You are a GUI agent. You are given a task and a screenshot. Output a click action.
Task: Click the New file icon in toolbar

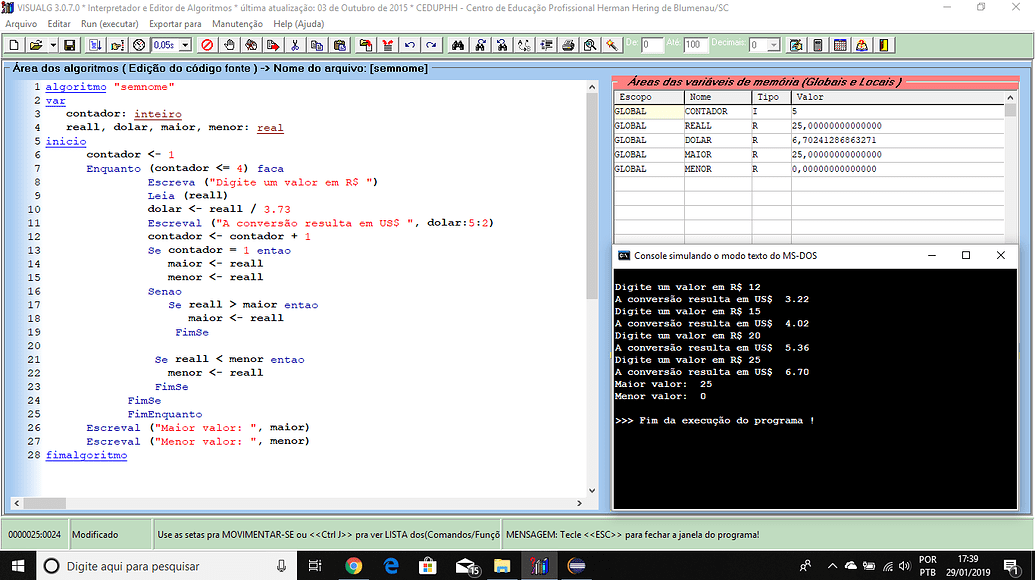coord(14,45)
